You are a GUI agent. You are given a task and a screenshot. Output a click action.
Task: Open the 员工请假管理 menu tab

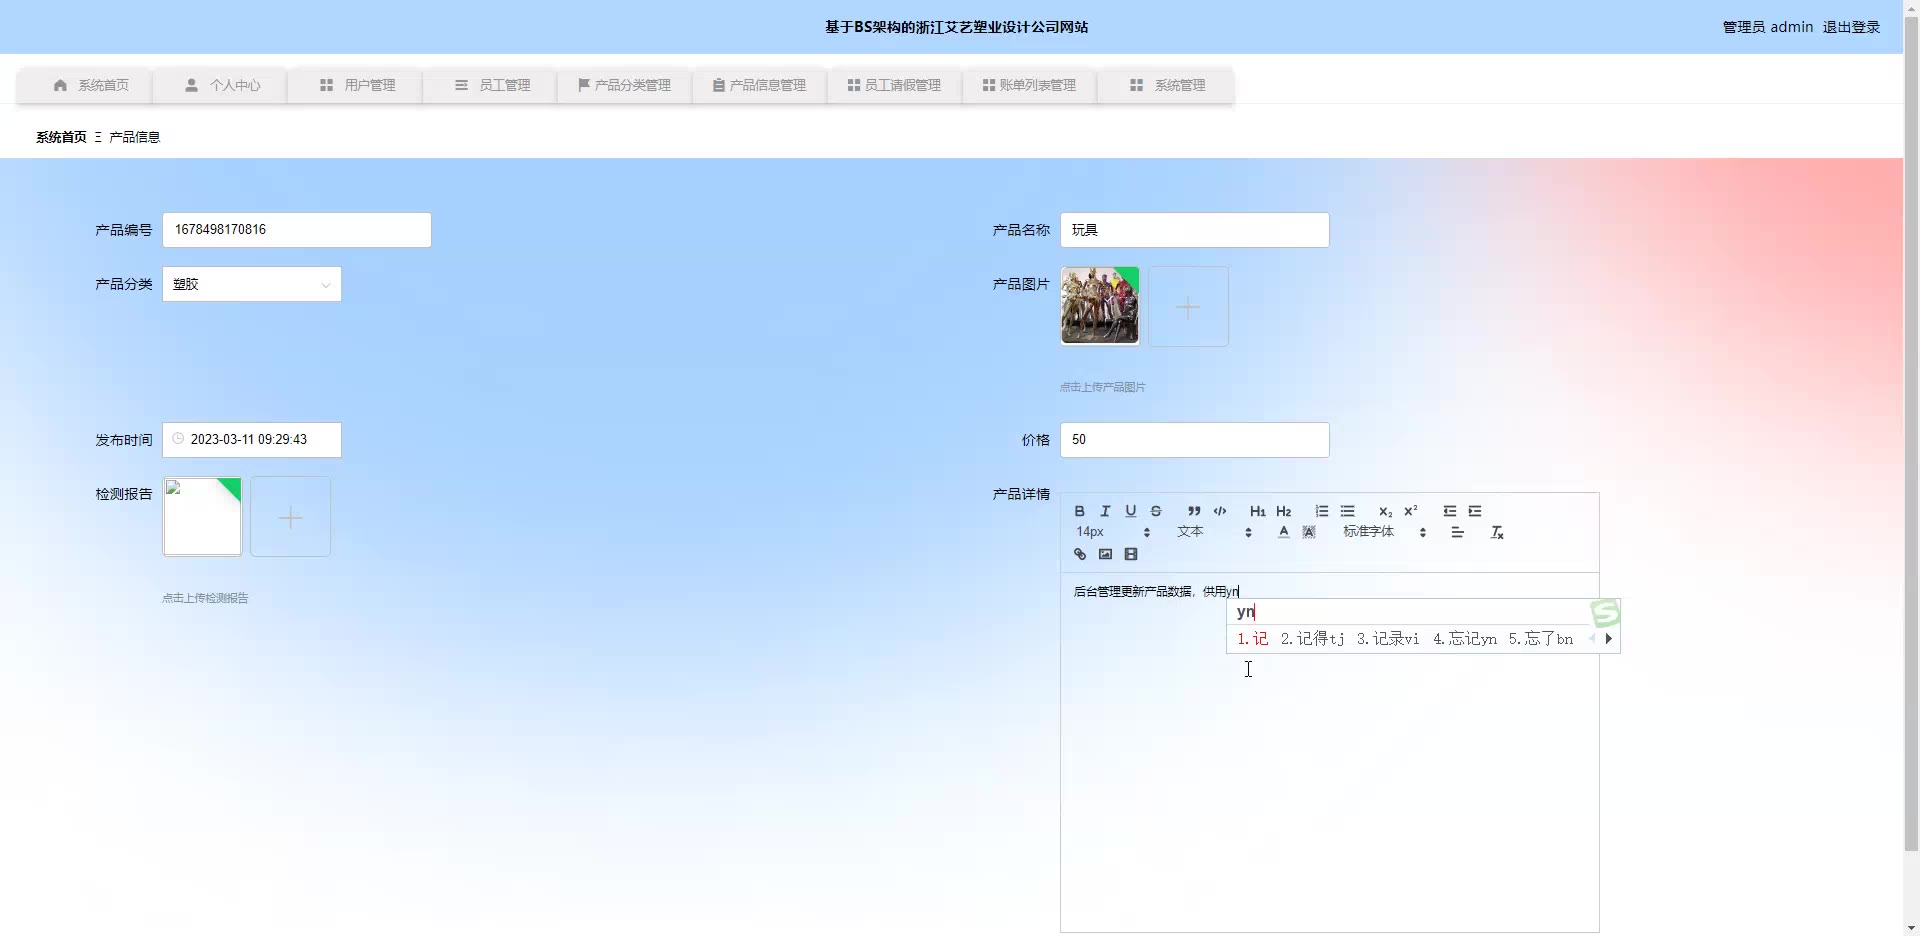pos(894,85)
